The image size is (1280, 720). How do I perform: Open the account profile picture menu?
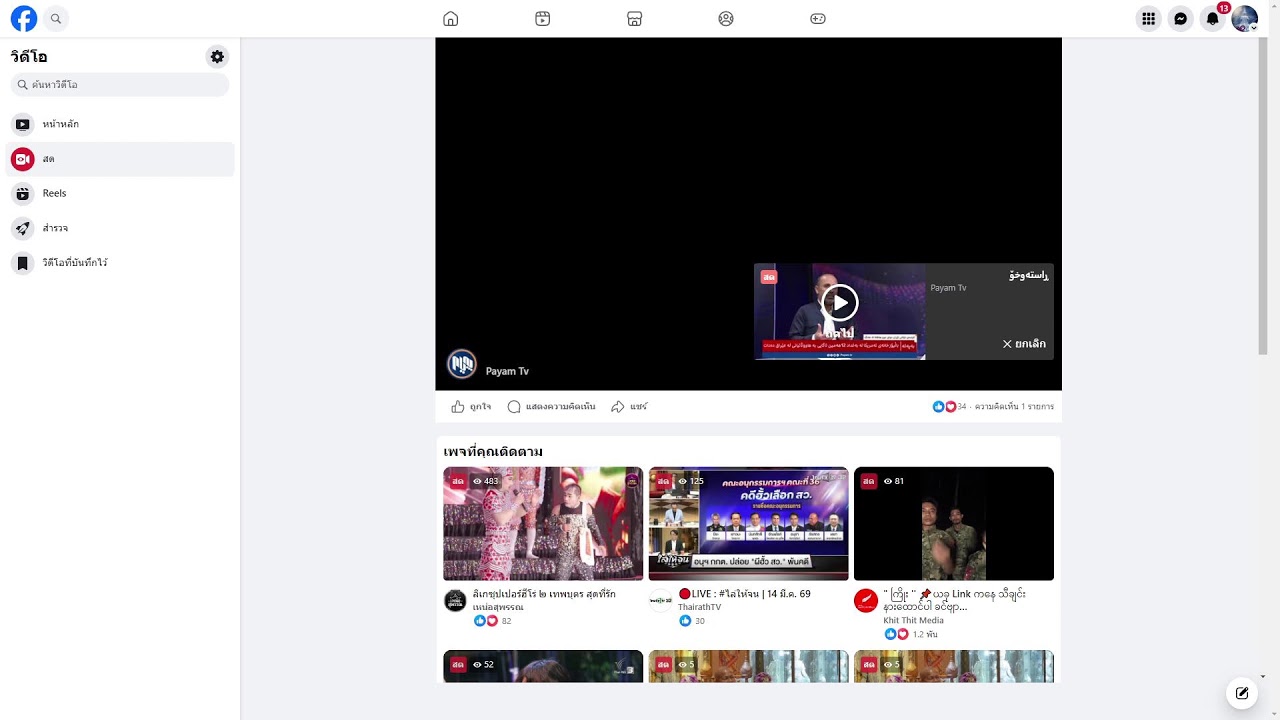pyautogui.click(x=1244, y=18)
